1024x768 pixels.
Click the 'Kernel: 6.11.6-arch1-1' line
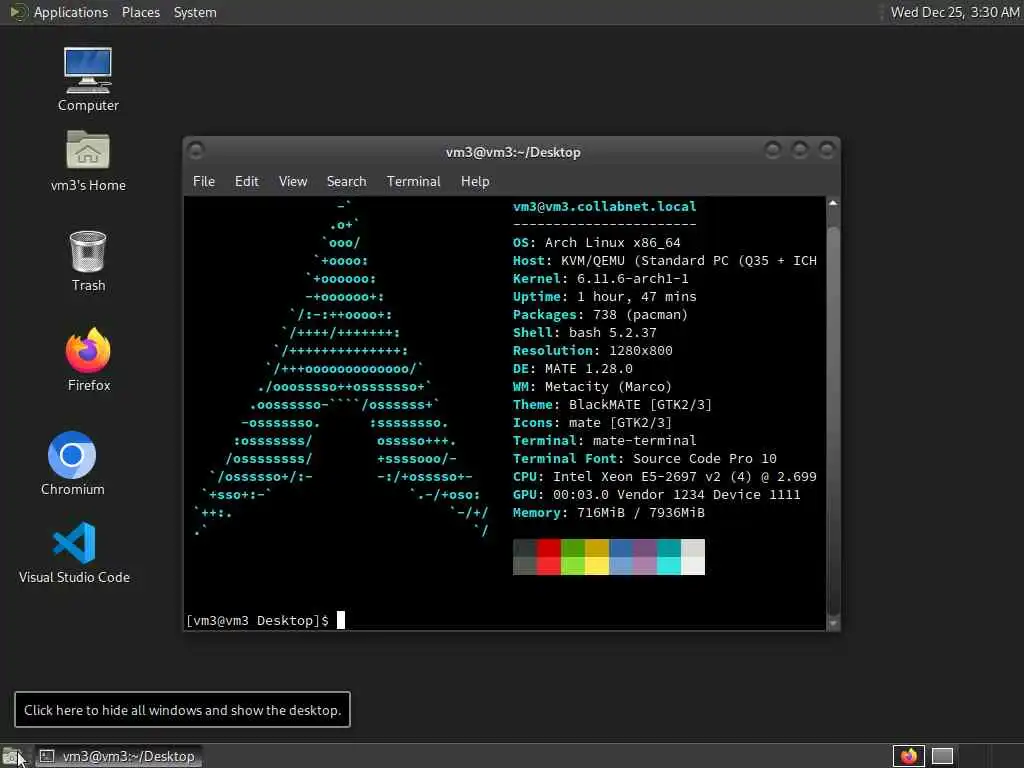tap(600, 278)
